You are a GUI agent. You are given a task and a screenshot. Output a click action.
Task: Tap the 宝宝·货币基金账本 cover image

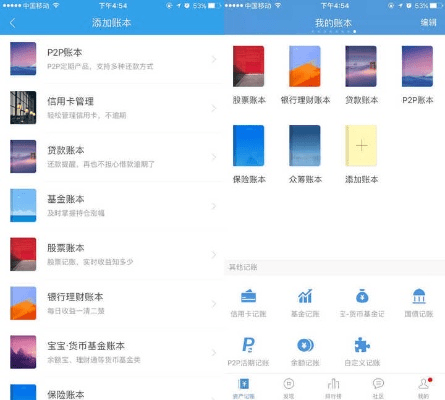[x=23, y=352]
